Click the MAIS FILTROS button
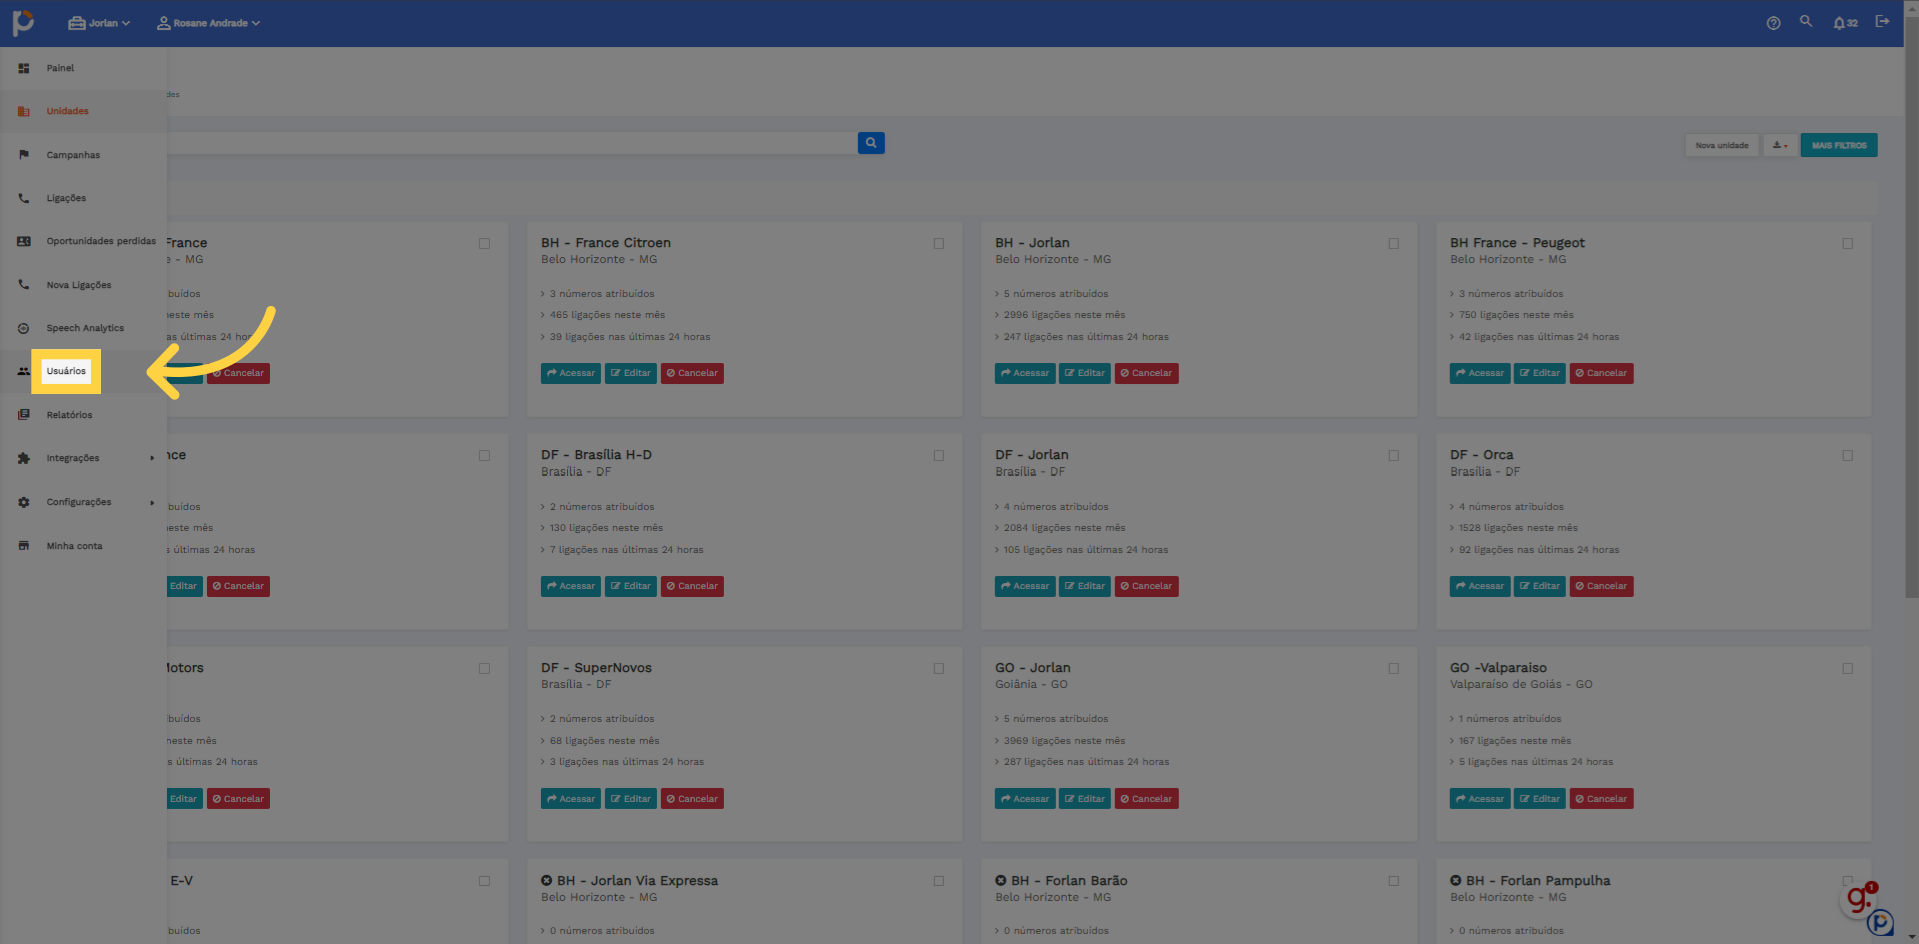The image size is (1919, 944). pos(1839,145)
